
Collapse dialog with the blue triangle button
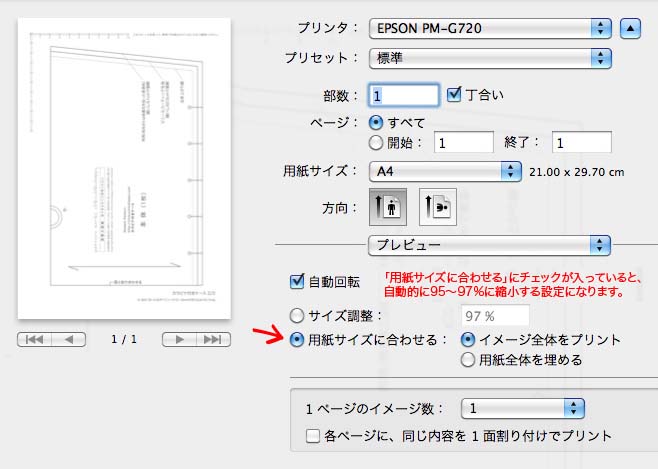tap(630, 29)
